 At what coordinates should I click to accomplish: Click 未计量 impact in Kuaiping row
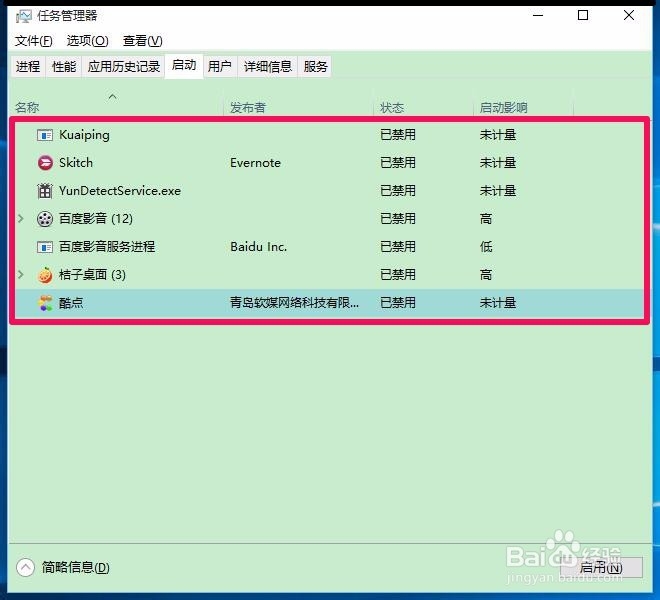tap(498, 135)
